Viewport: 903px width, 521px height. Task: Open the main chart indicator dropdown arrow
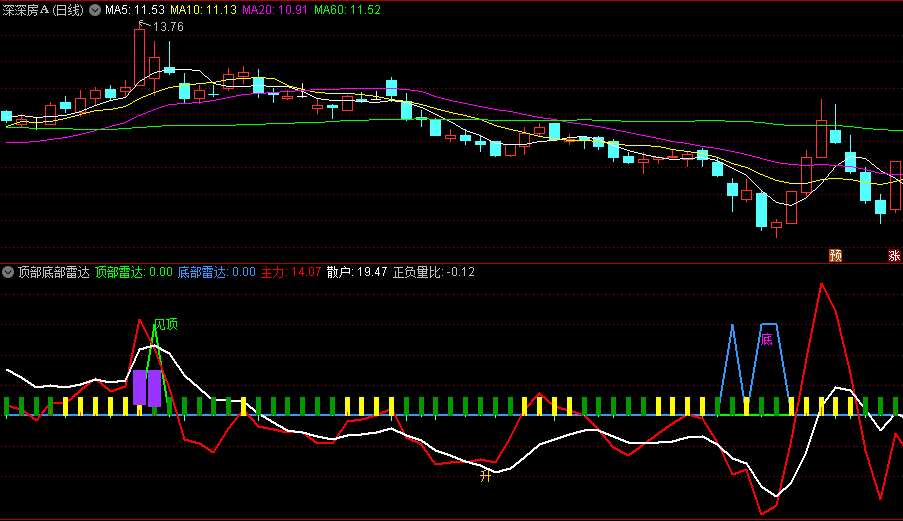point(95,10)
